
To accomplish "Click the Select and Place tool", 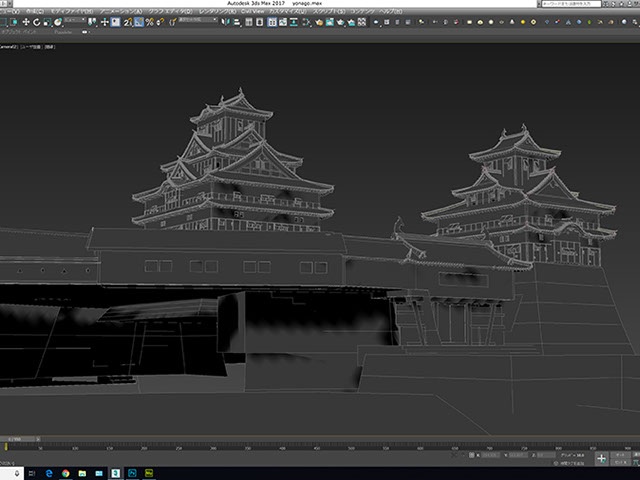I will 59,22.
